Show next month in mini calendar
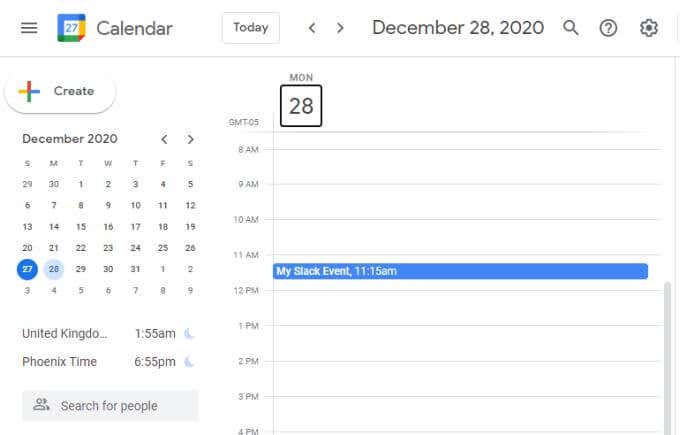Viewport: 680px width, 435px height. 190,139
